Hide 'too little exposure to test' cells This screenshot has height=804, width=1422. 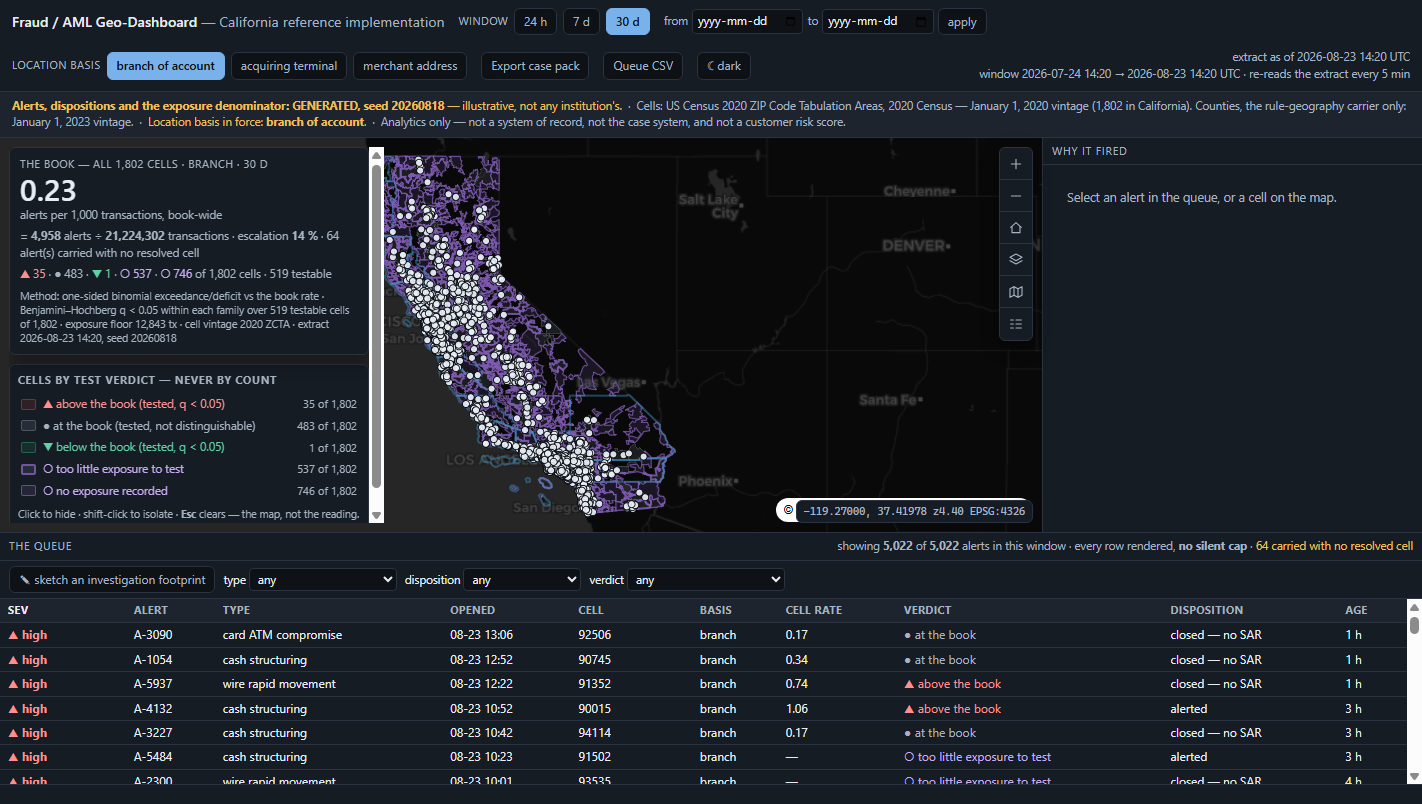click(188, 469)
